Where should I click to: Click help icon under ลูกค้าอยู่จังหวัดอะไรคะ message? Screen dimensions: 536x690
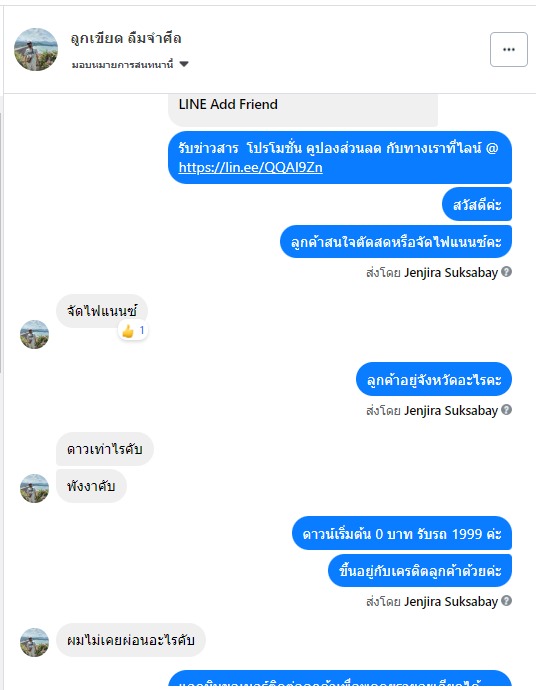507,410
